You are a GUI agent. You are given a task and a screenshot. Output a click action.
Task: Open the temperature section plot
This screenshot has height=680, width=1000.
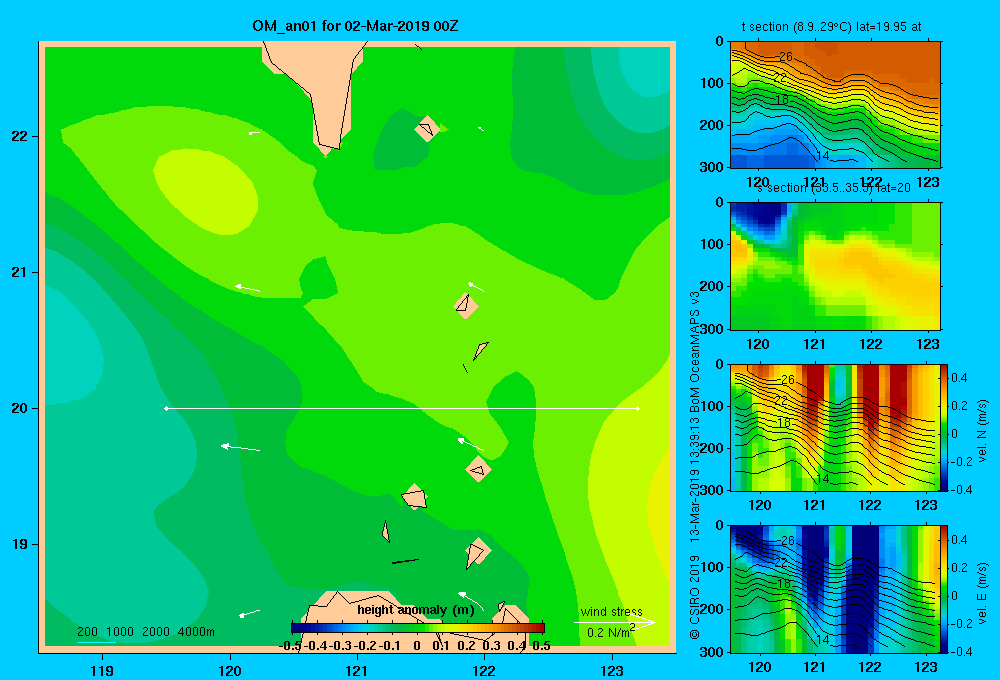pyautogui.click(x=835, y=104)
